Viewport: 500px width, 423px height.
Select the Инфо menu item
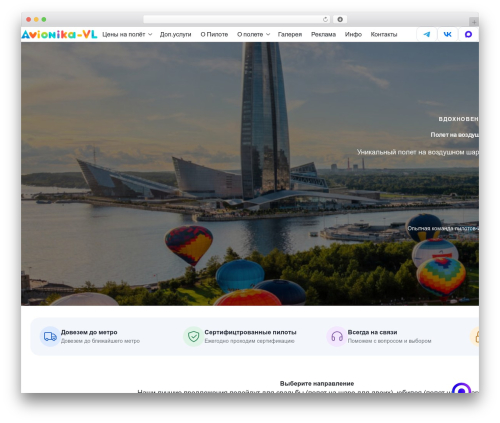tap(353, 34)
